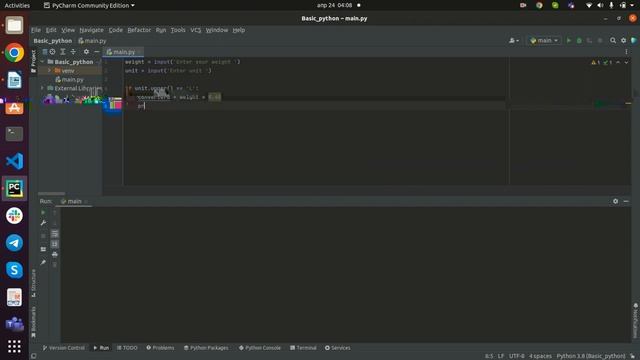Image resolution: width=640 pixels, height=360 pixels.
Task: Open the Run menu
Action: [x=161, y=30]
